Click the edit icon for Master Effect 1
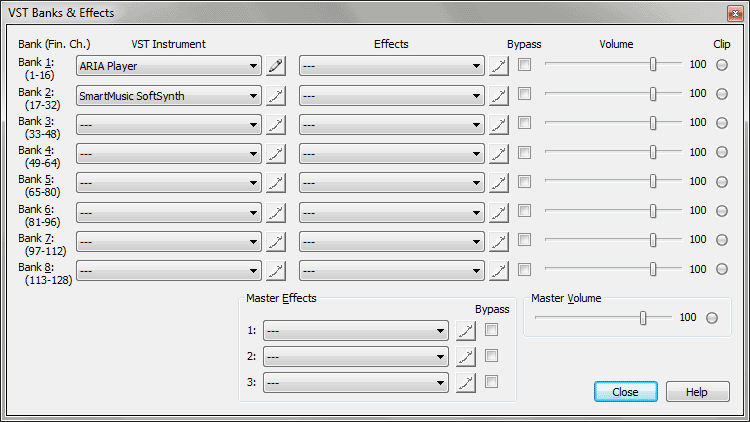Viewport: 750px width, 422px height. pos(466,331)
